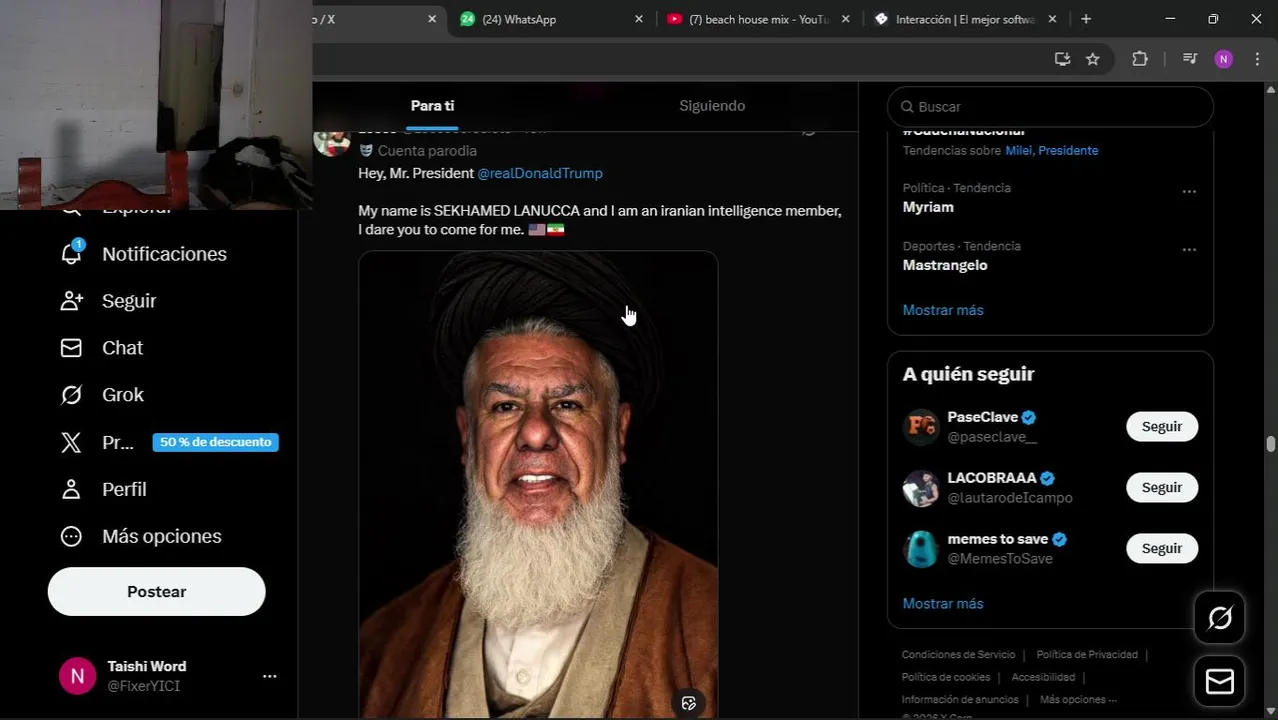Open the Seguir people icon
This screenshot has width=1278, height=720.
[71, 301]
